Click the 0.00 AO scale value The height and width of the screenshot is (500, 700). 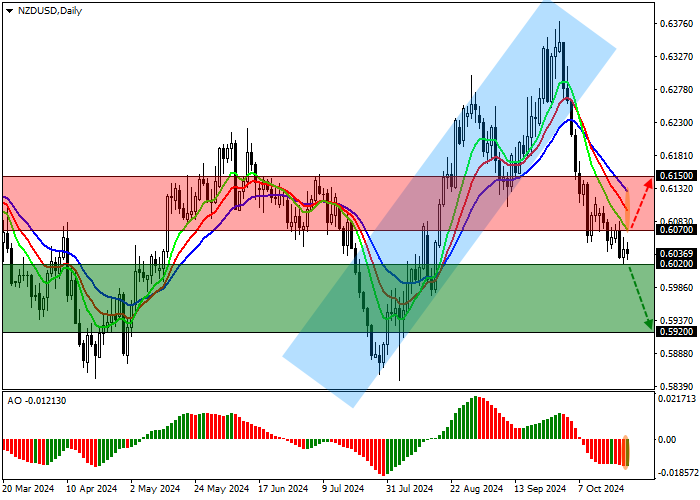click(667, 440)
